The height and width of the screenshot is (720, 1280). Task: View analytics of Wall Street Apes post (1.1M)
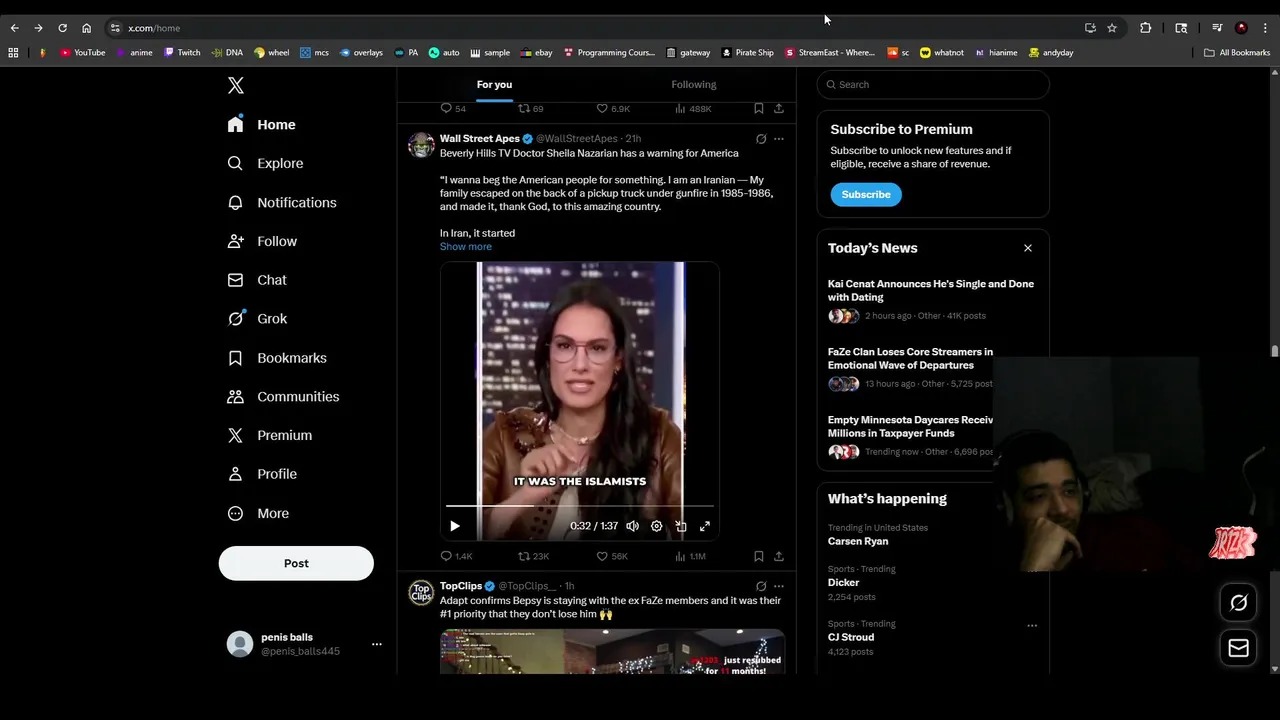pos(690,556)
